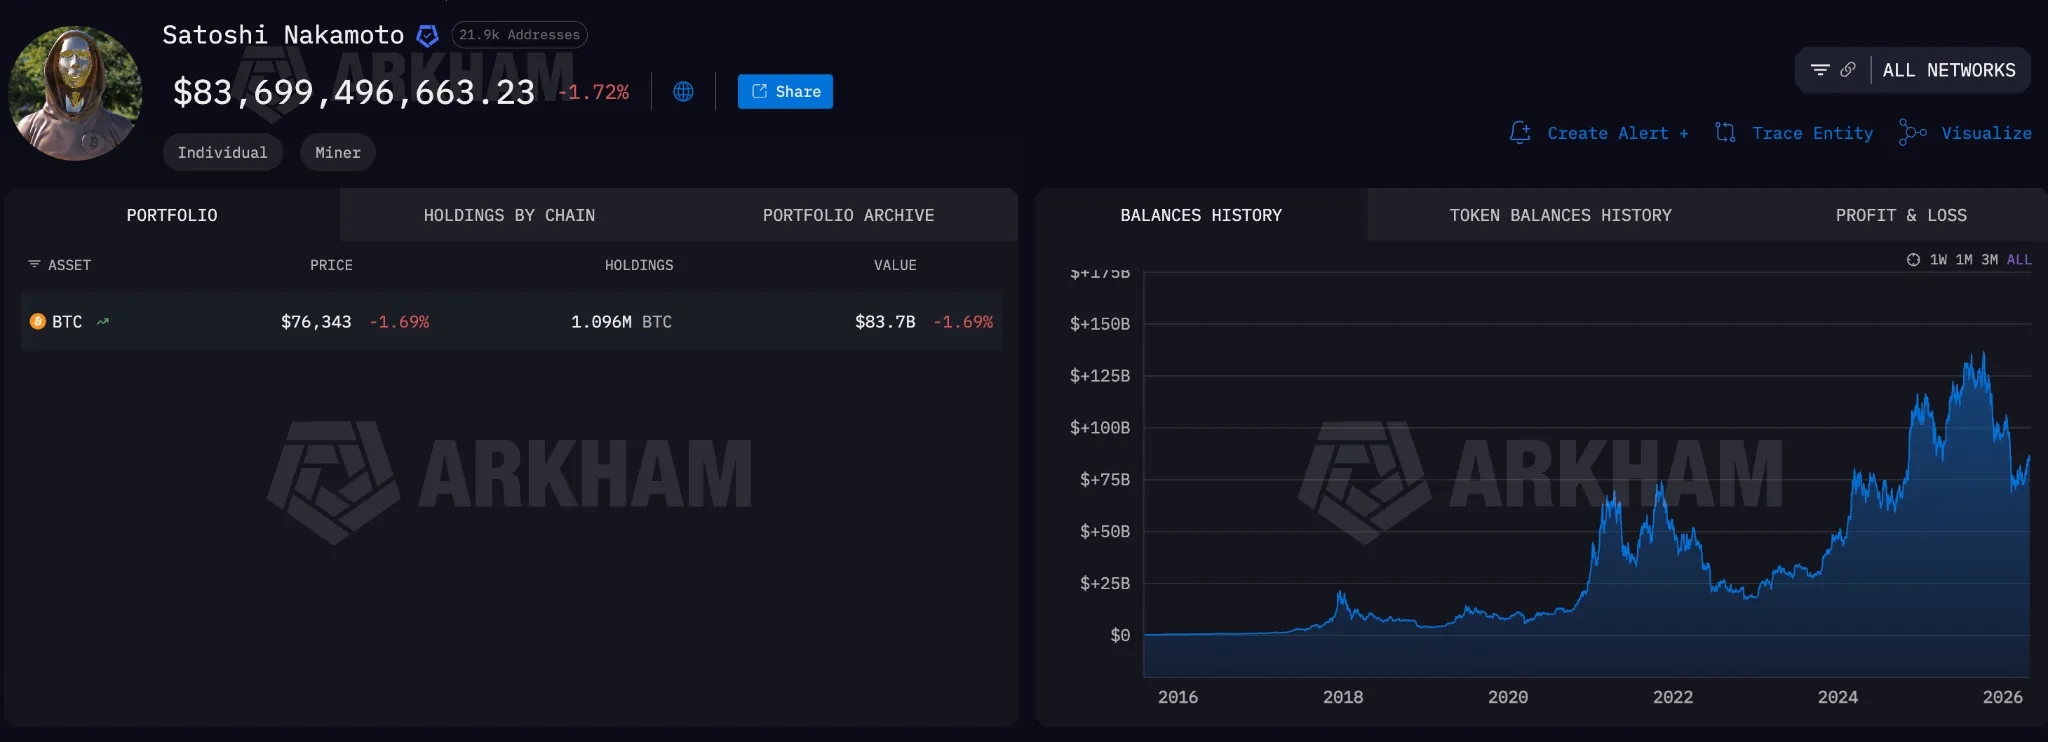Select the Visualize graph icon

tap(1909, 133)
